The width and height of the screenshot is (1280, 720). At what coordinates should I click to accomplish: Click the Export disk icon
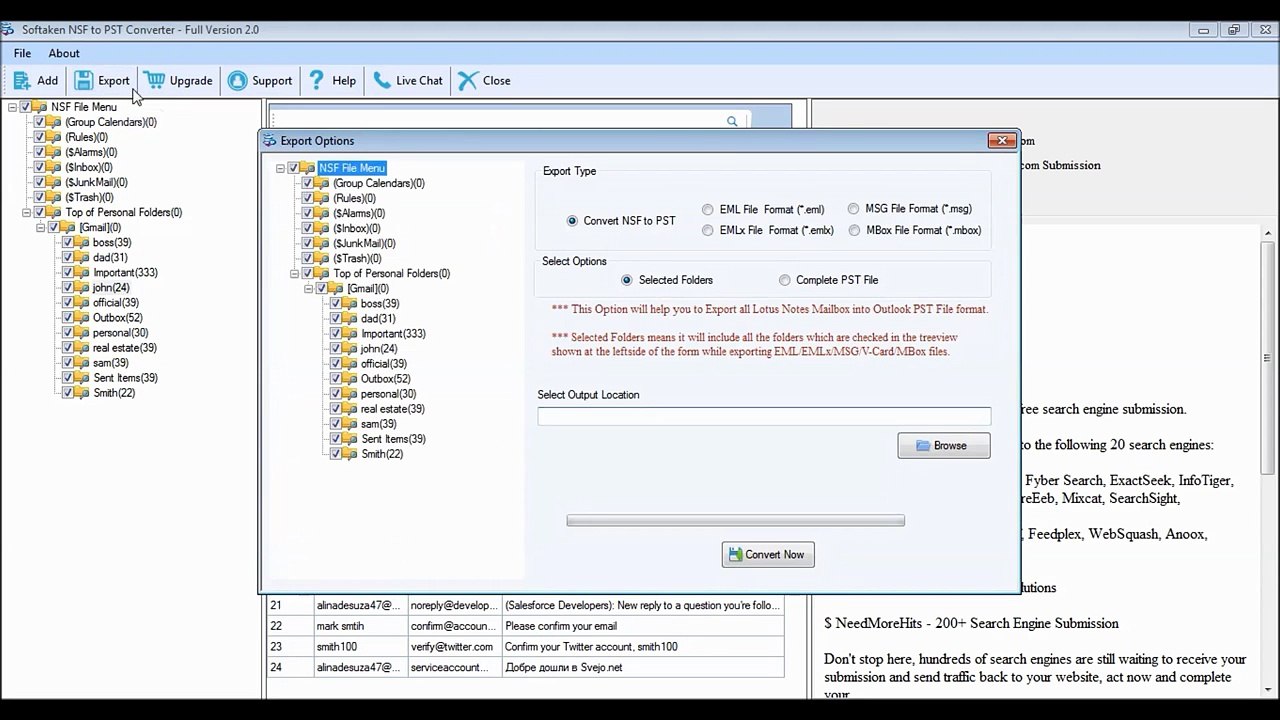tap(84, 81)
